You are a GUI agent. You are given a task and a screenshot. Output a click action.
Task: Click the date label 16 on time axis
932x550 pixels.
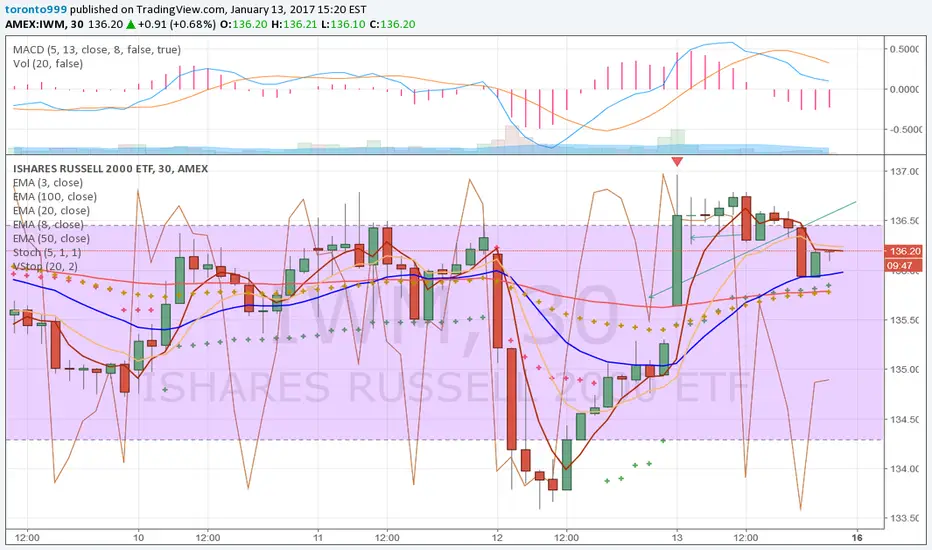[857, 538]
